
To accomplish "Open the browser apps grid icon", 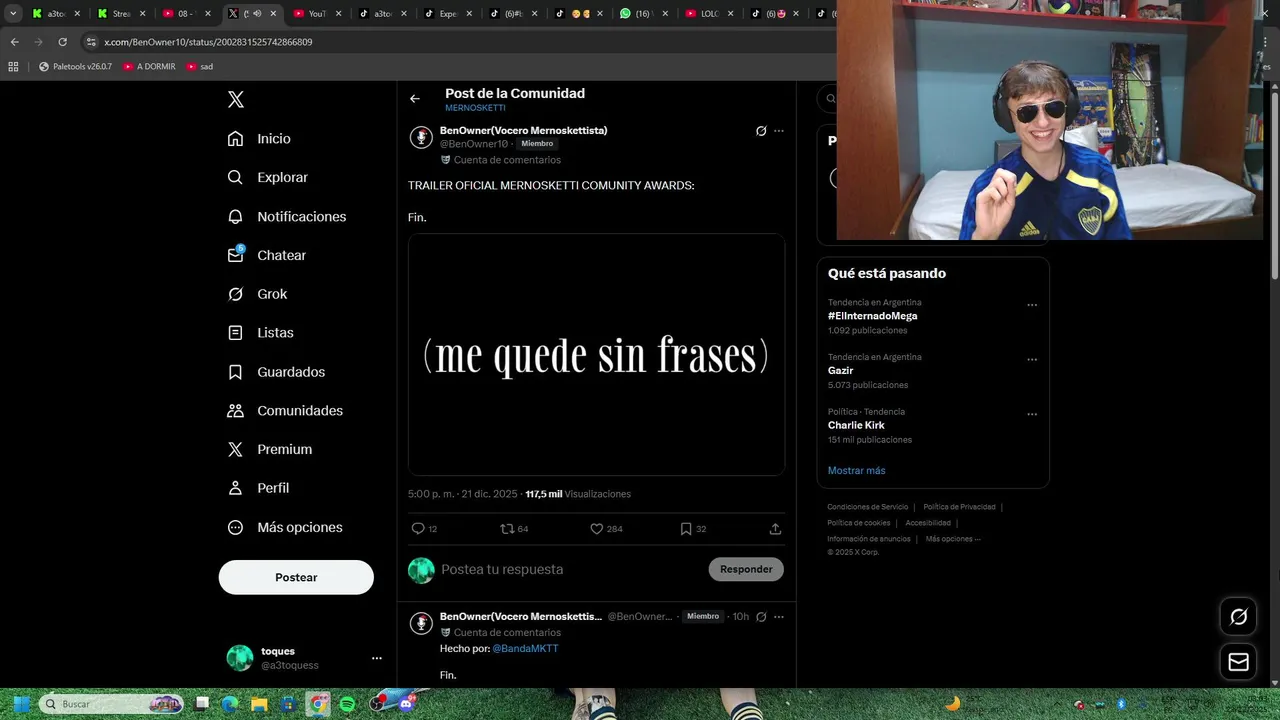I will click(x=13, y=67).
